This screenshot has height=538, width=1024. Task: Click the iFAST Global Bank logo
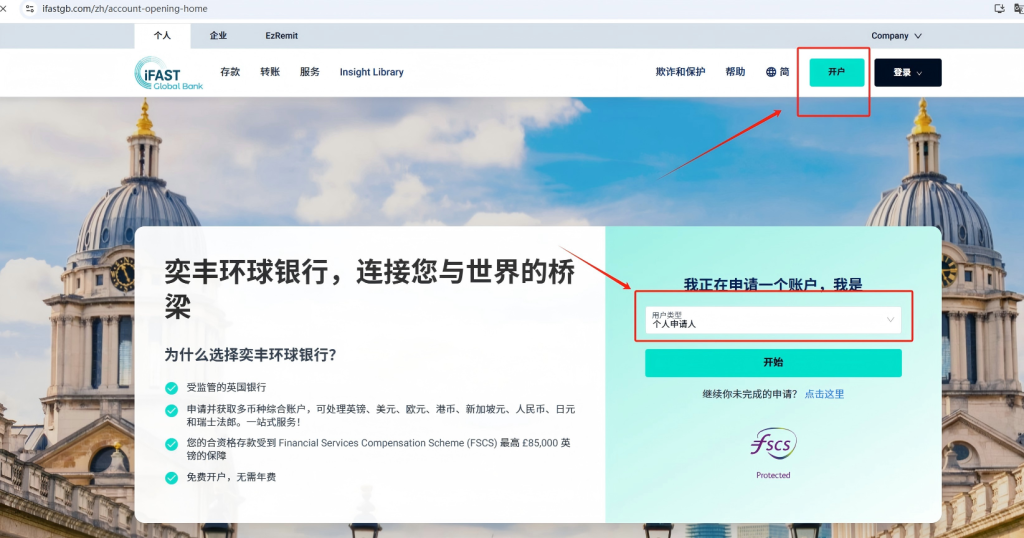click(169, 73)
